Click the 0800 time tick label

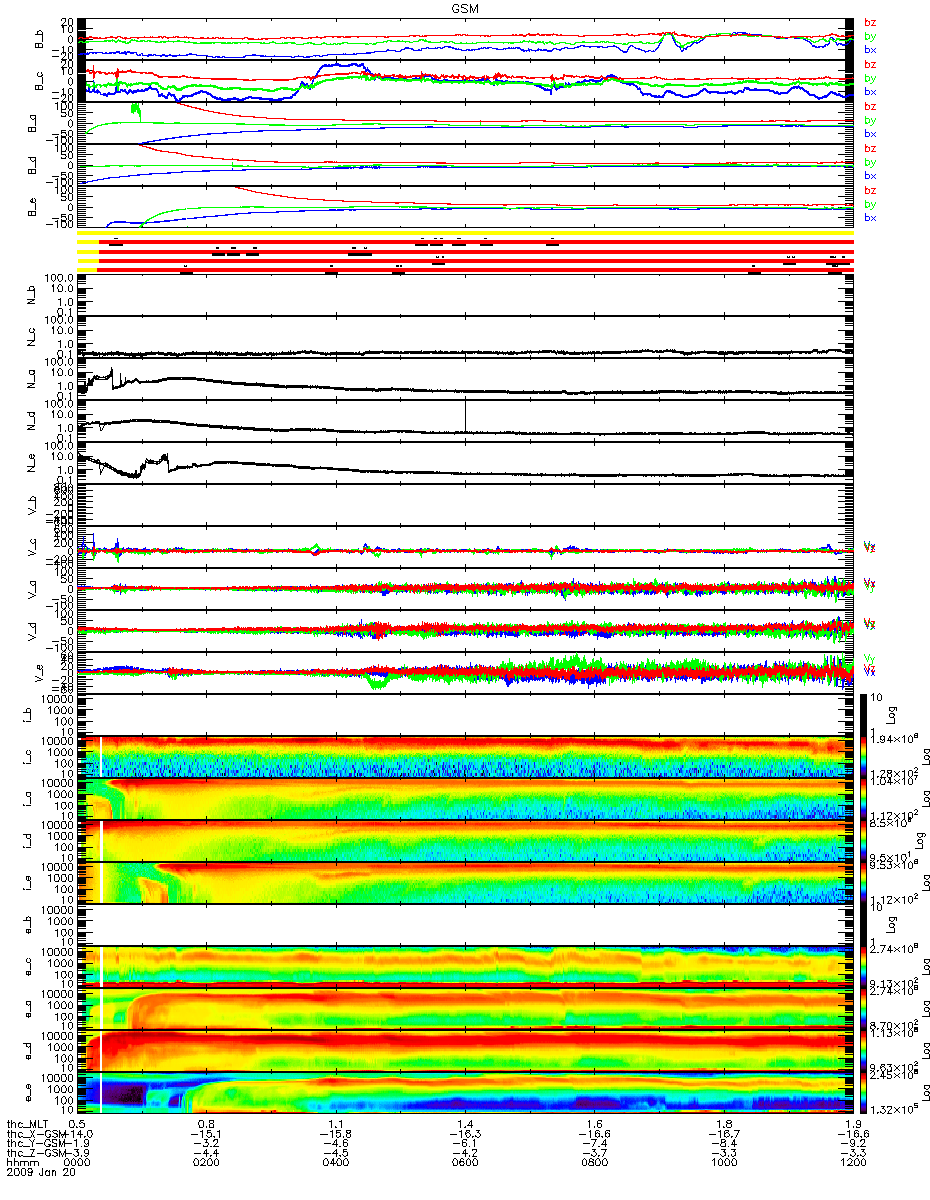594,1164
